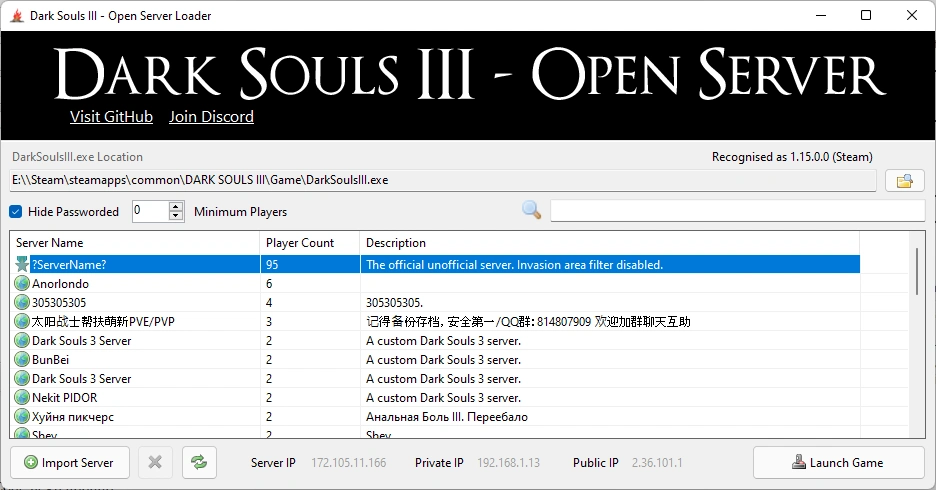Click the globe icon next to Anorlondo
Viewport: 936px width, 490px height.
tap(22, 284)
